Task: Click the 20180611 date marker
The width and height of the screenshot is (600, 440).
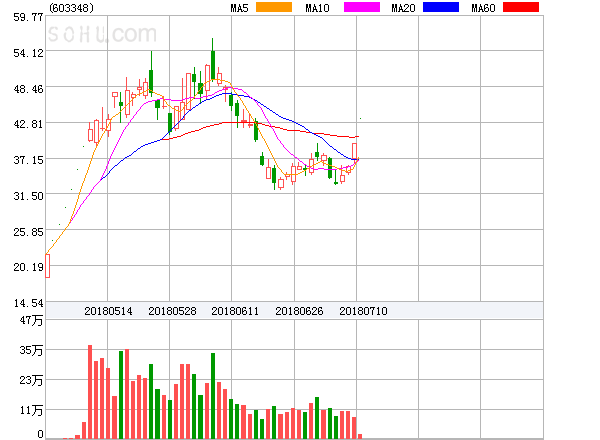Action: click(235, 312)
